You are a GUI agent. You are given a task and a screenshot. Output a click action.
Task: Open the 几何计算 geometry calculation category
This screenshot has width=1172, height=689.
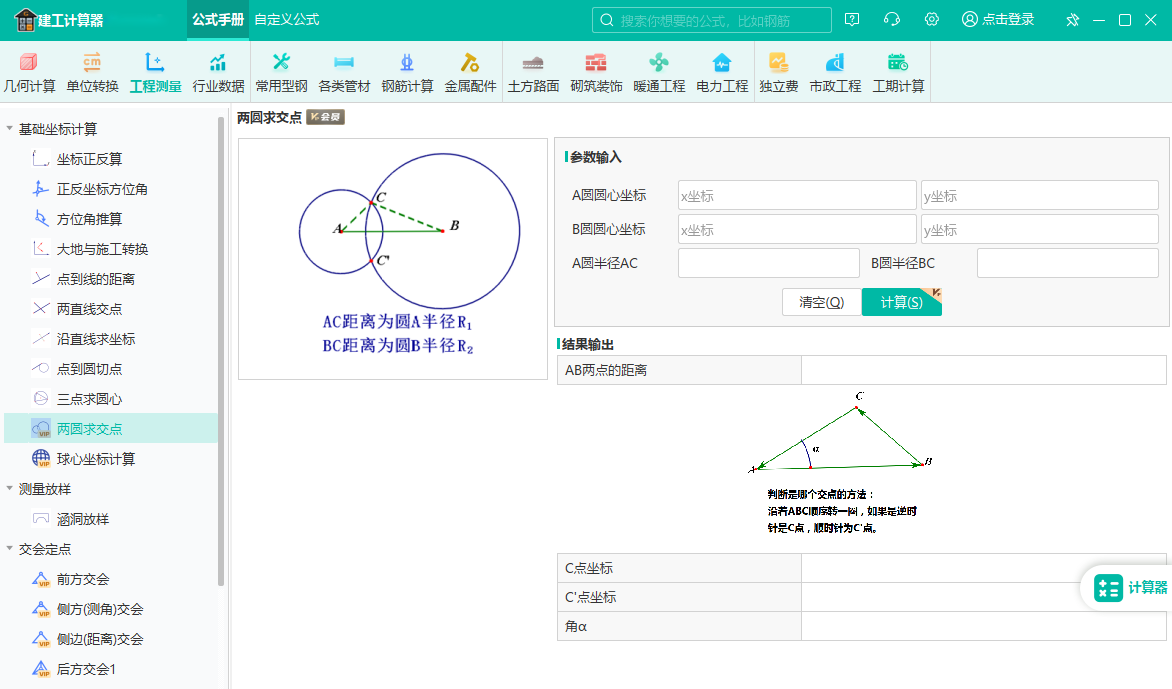(x=29, y=72)
